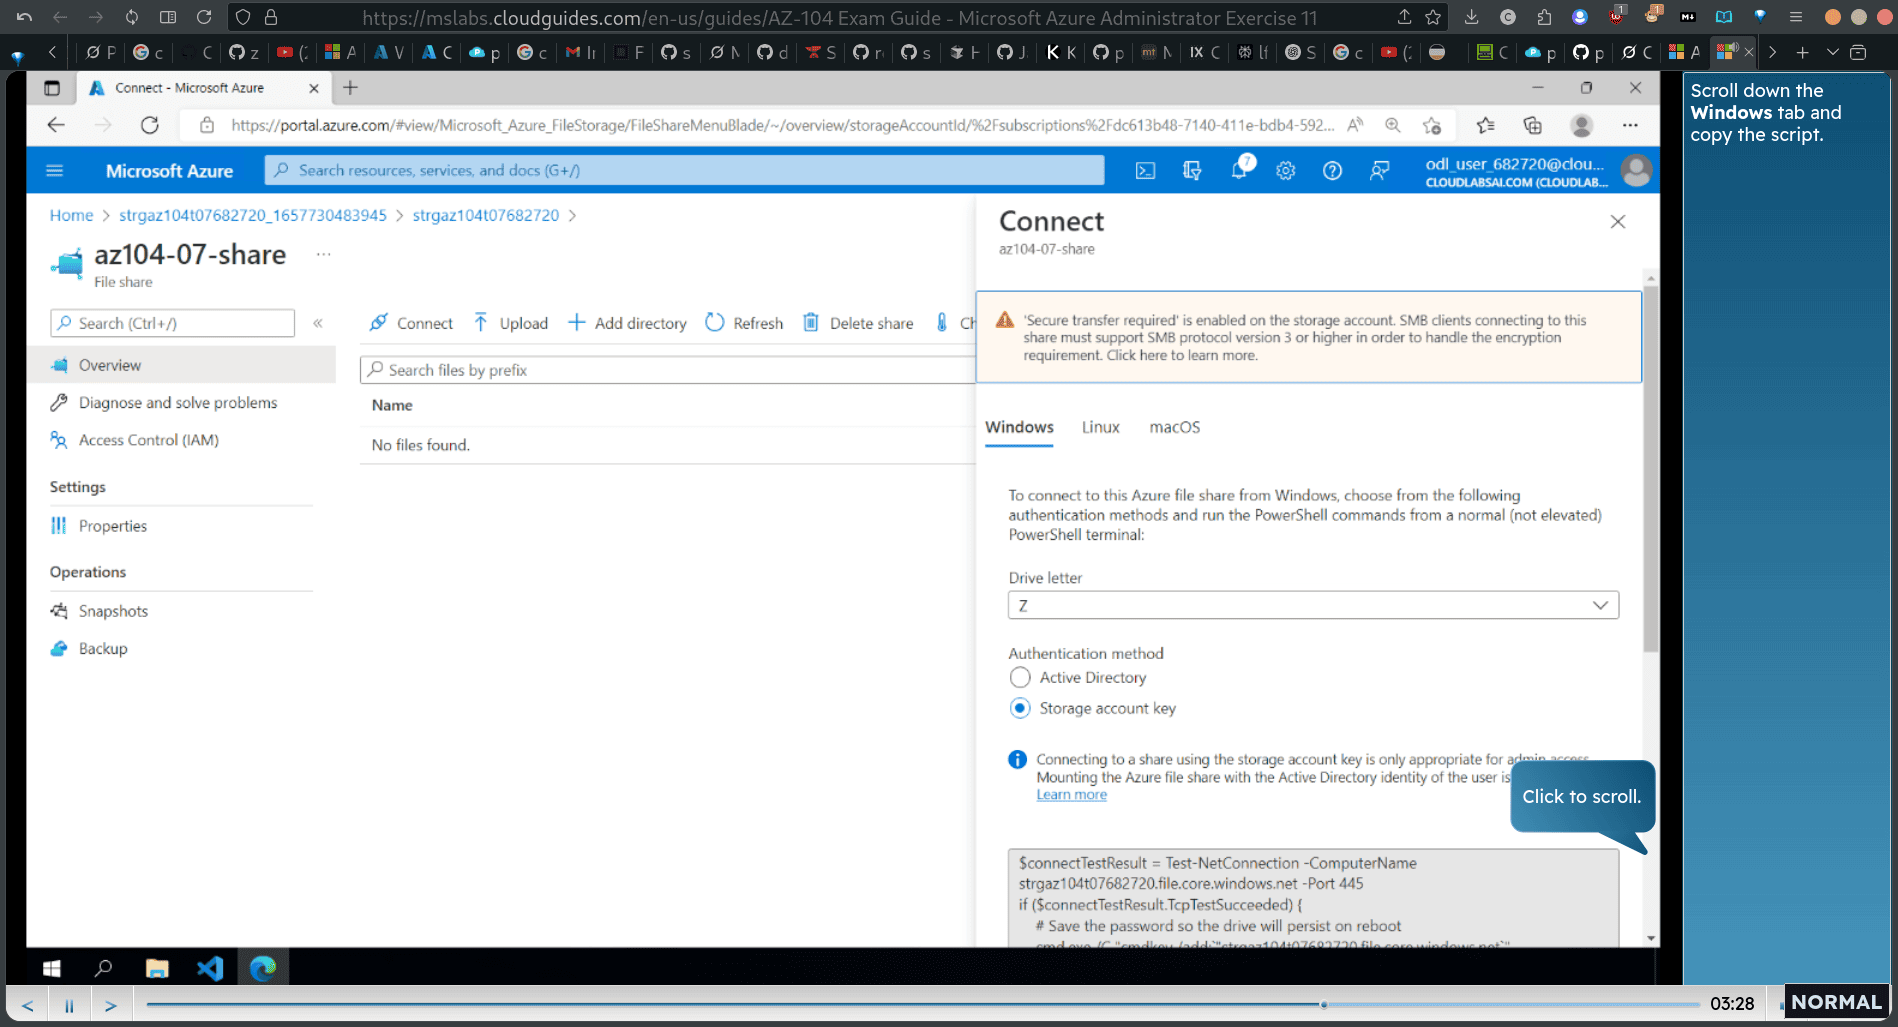Open the Drive letter dropdown
Image resolution: width=1898 pixels, height=1027 pixels.
point(1313,605)
